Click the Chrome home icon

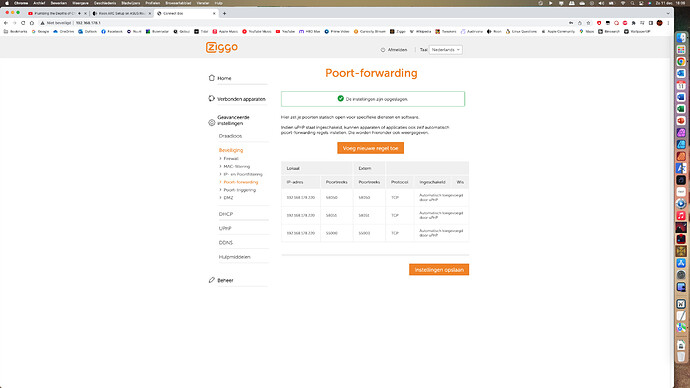tap(32, 23)
